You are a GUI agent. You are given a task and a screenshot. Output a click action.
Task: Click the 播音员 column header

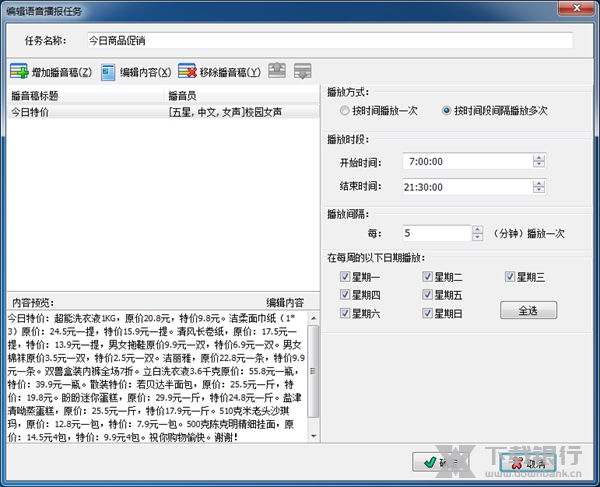point(240,96)
